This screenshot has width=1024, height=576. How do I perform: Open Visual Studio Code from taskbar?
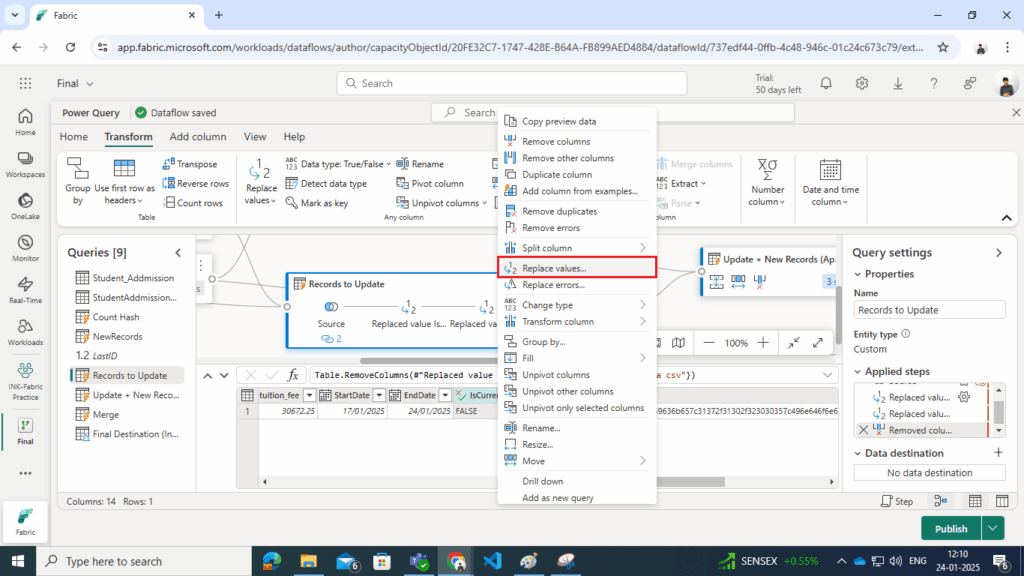(492, 561)
